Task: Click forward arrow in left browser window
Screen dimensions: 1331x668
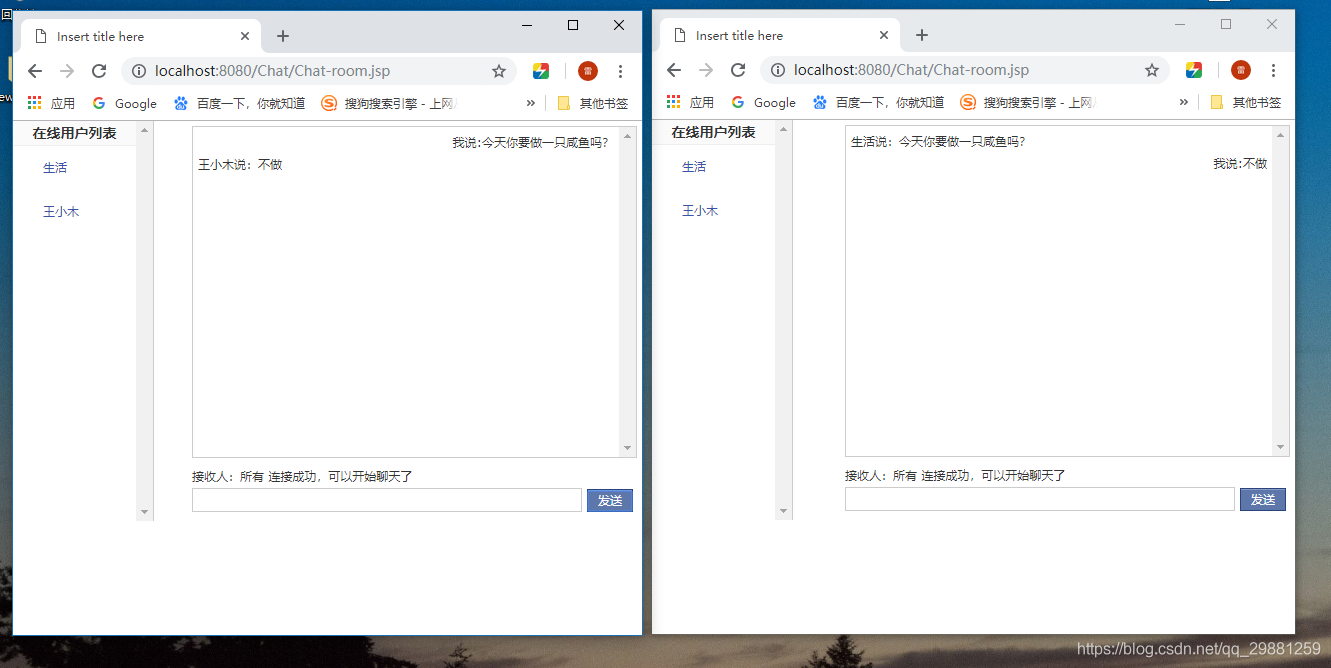Action: pyautogui.click(x=67, y=71)
